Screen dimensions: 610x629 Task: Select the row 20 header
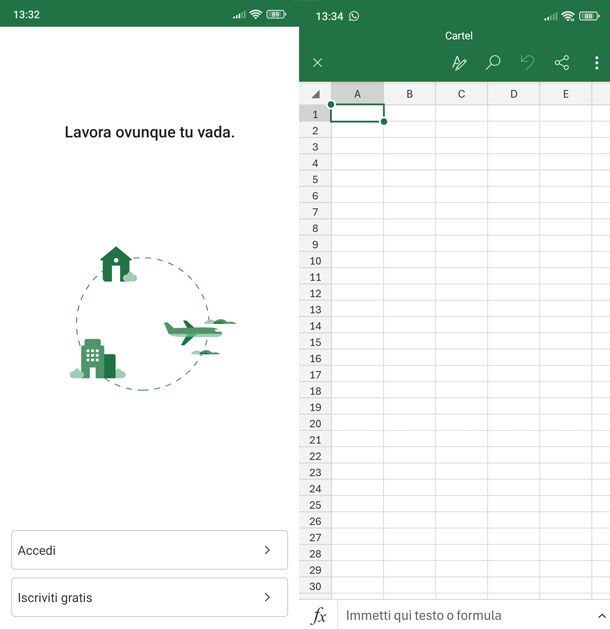pyautogui.click(x=315, y=424)
